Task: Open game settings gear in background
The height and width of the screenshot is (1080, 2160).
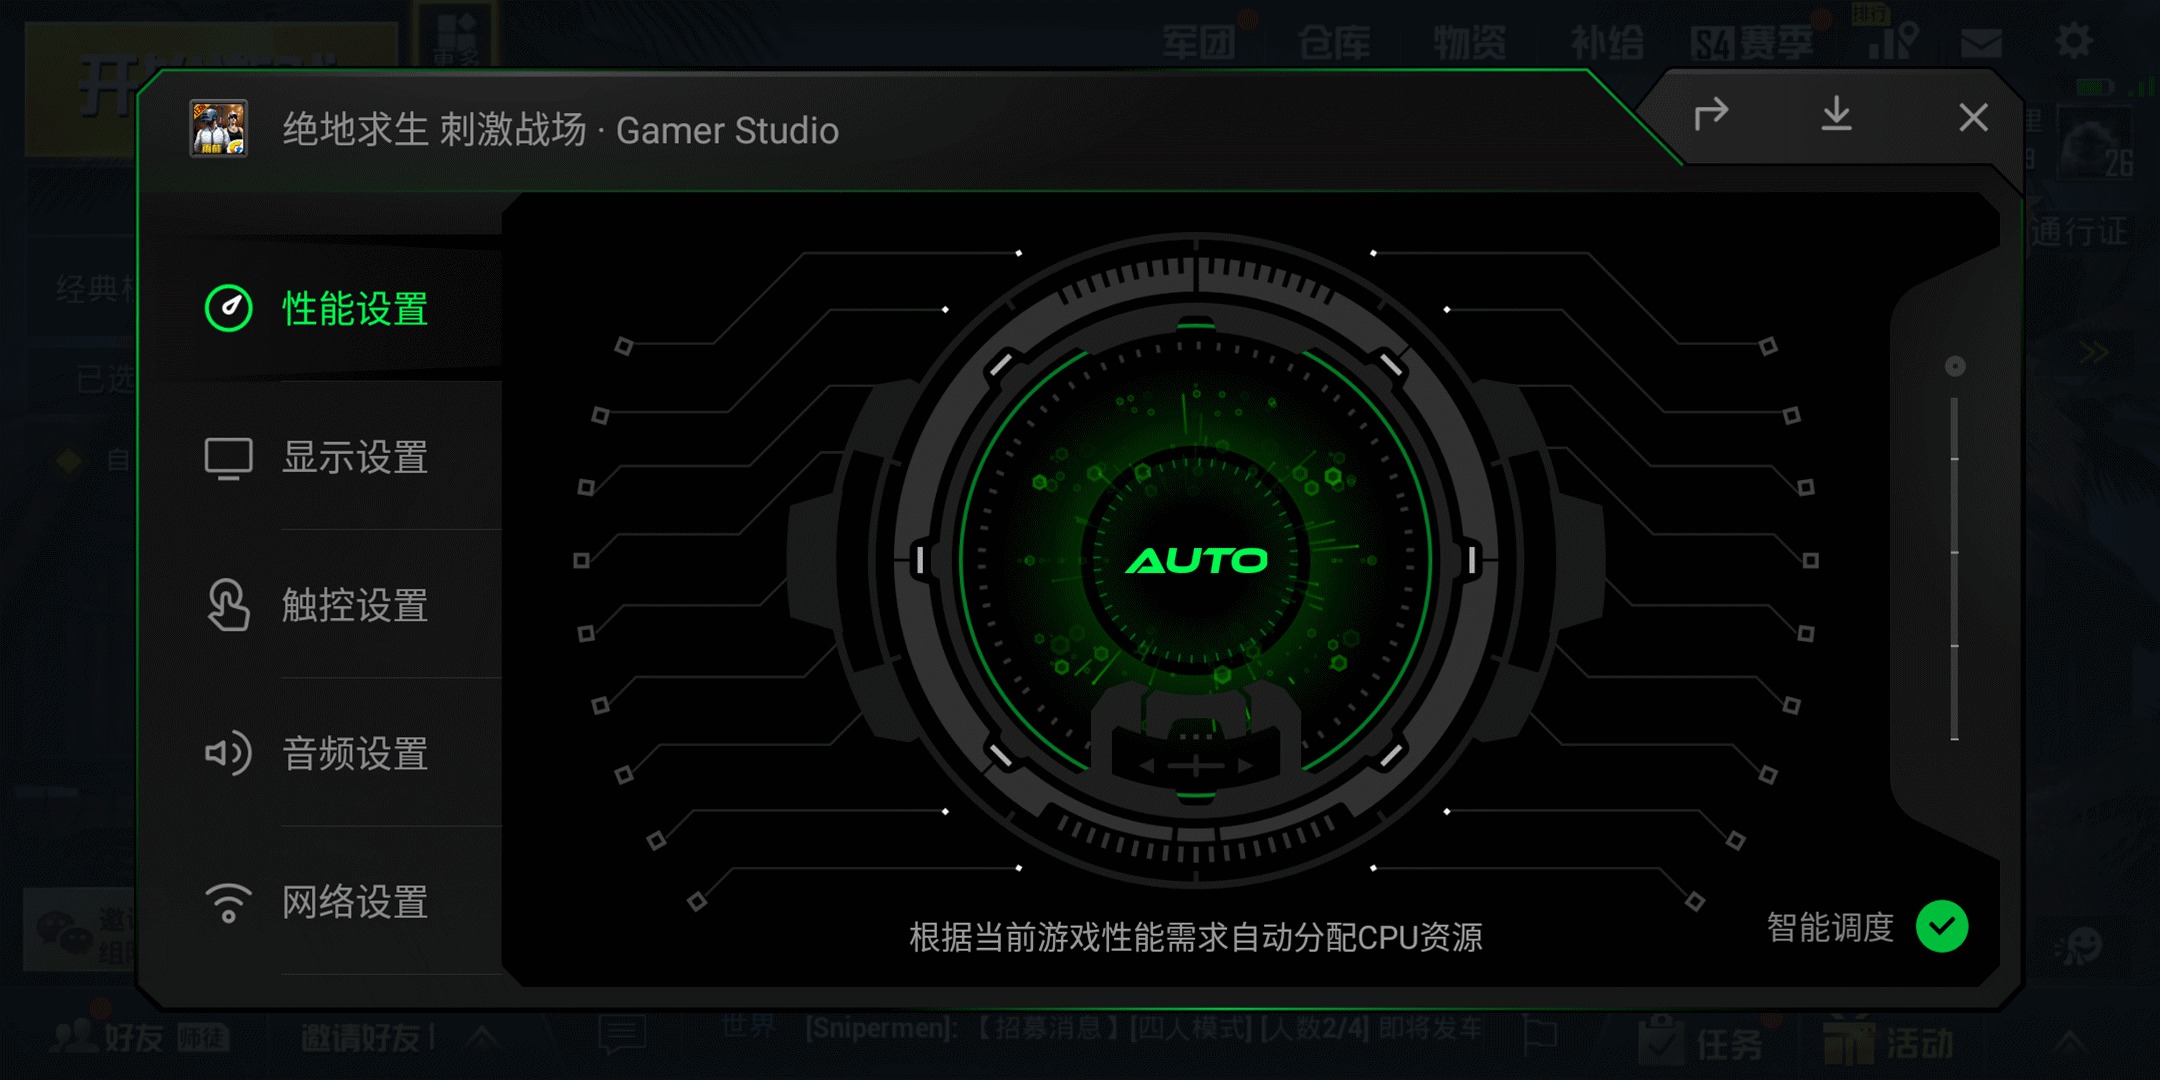Action: tap(2073, 41)
